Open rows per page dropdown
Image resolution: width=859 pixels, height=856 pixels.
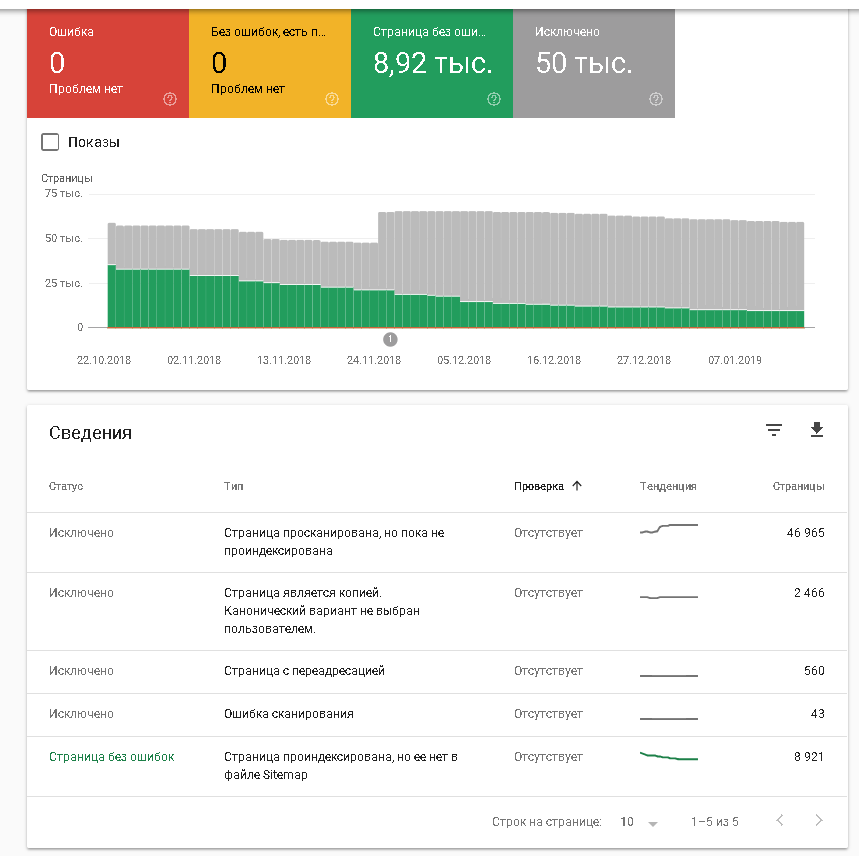[639, 822]
